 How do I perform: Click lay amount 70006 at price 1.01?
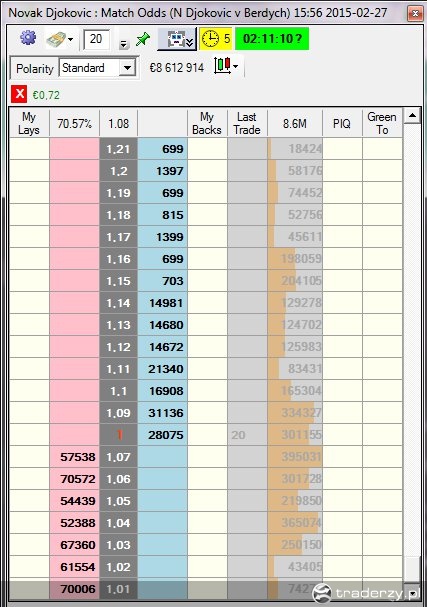tap(75, 589)
